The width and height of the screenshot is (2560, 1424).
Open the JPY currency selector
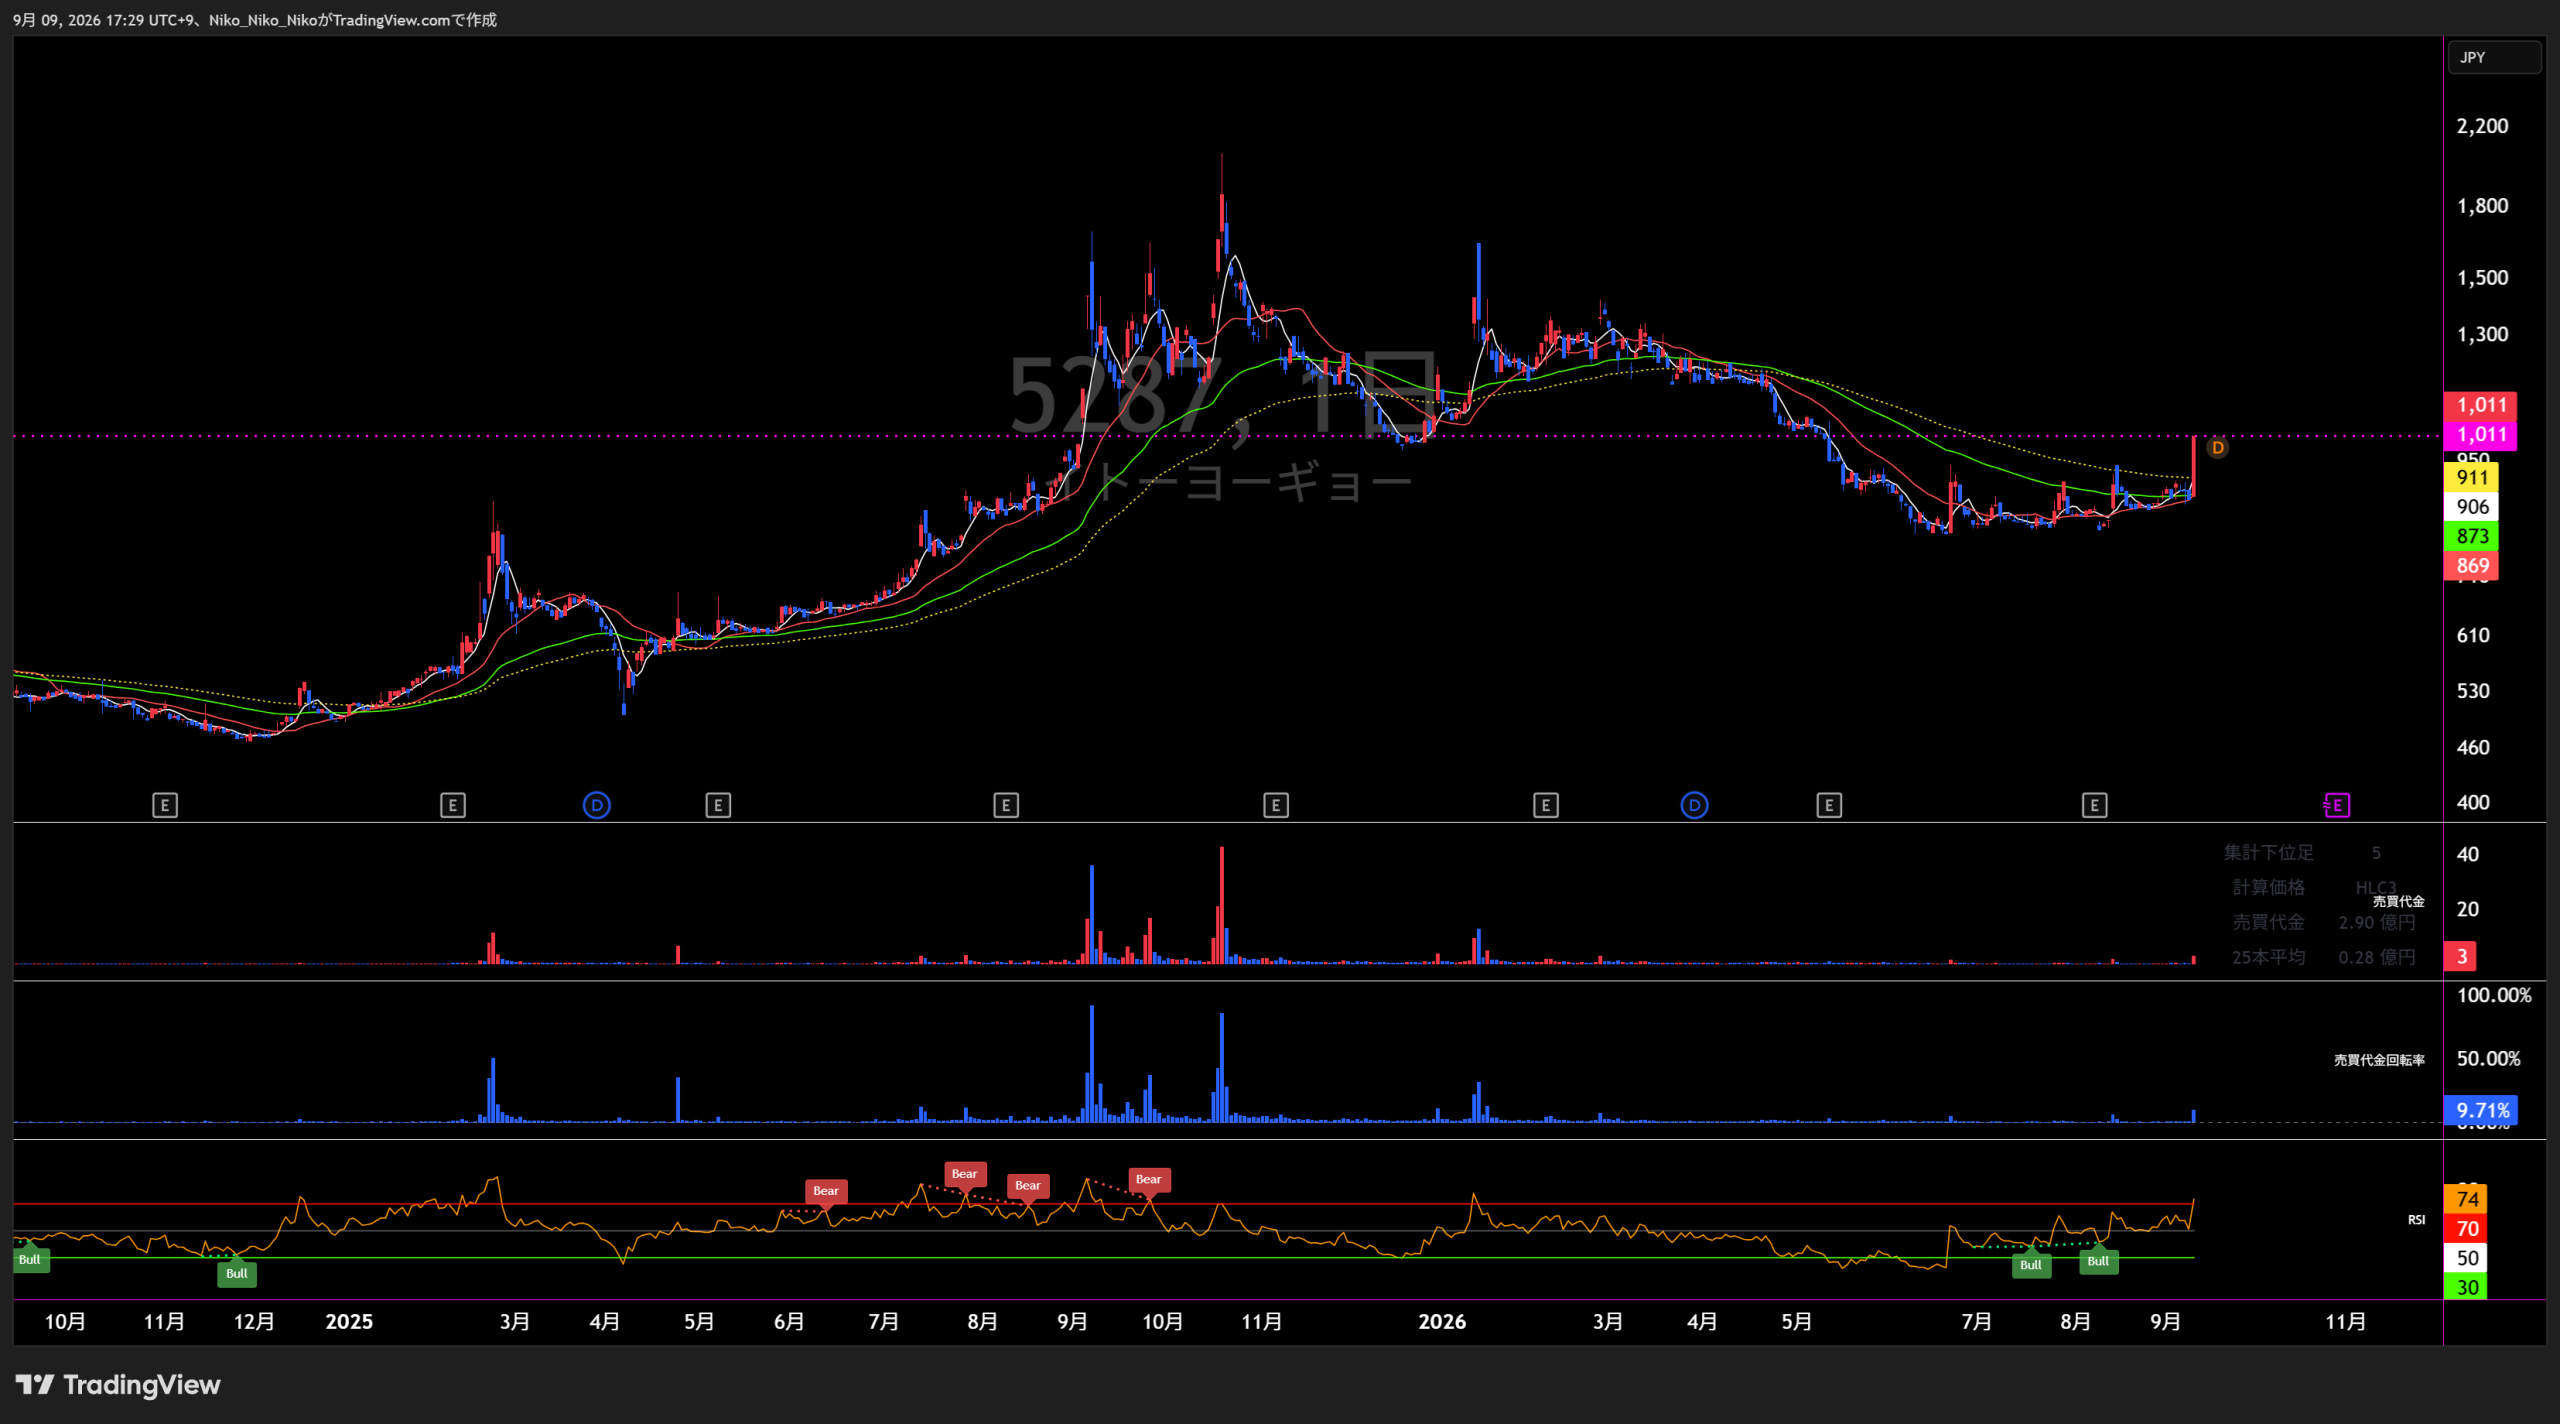tap(2494, 58)
